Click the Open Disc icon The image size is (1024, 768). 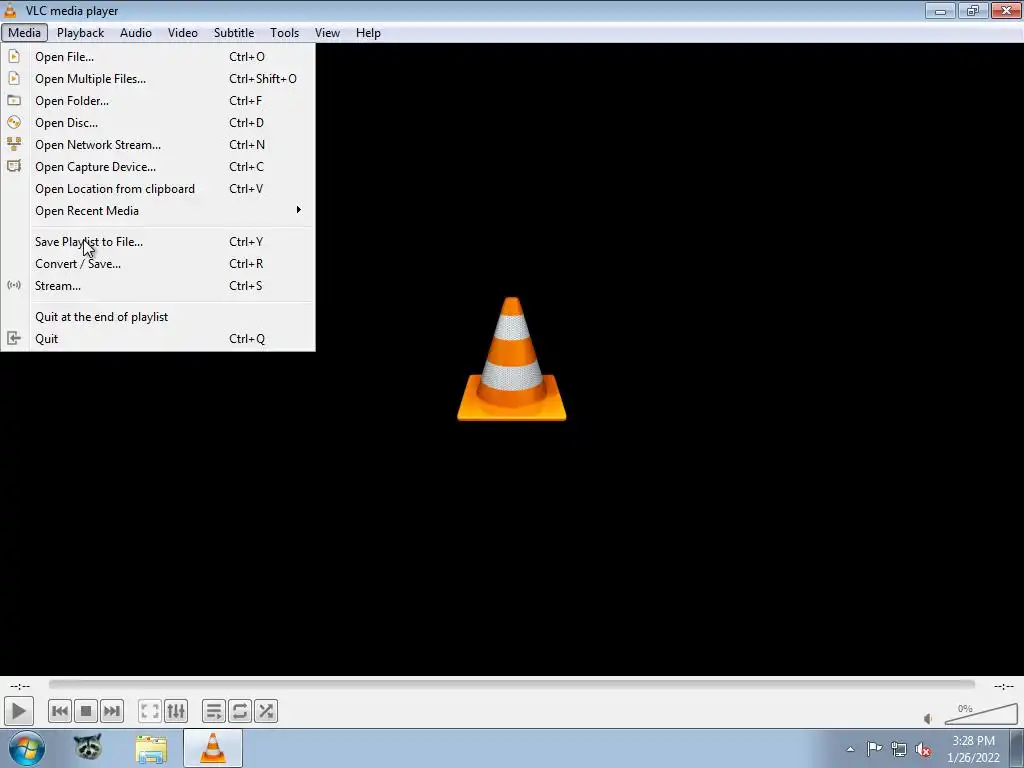[x=14, y=122]
